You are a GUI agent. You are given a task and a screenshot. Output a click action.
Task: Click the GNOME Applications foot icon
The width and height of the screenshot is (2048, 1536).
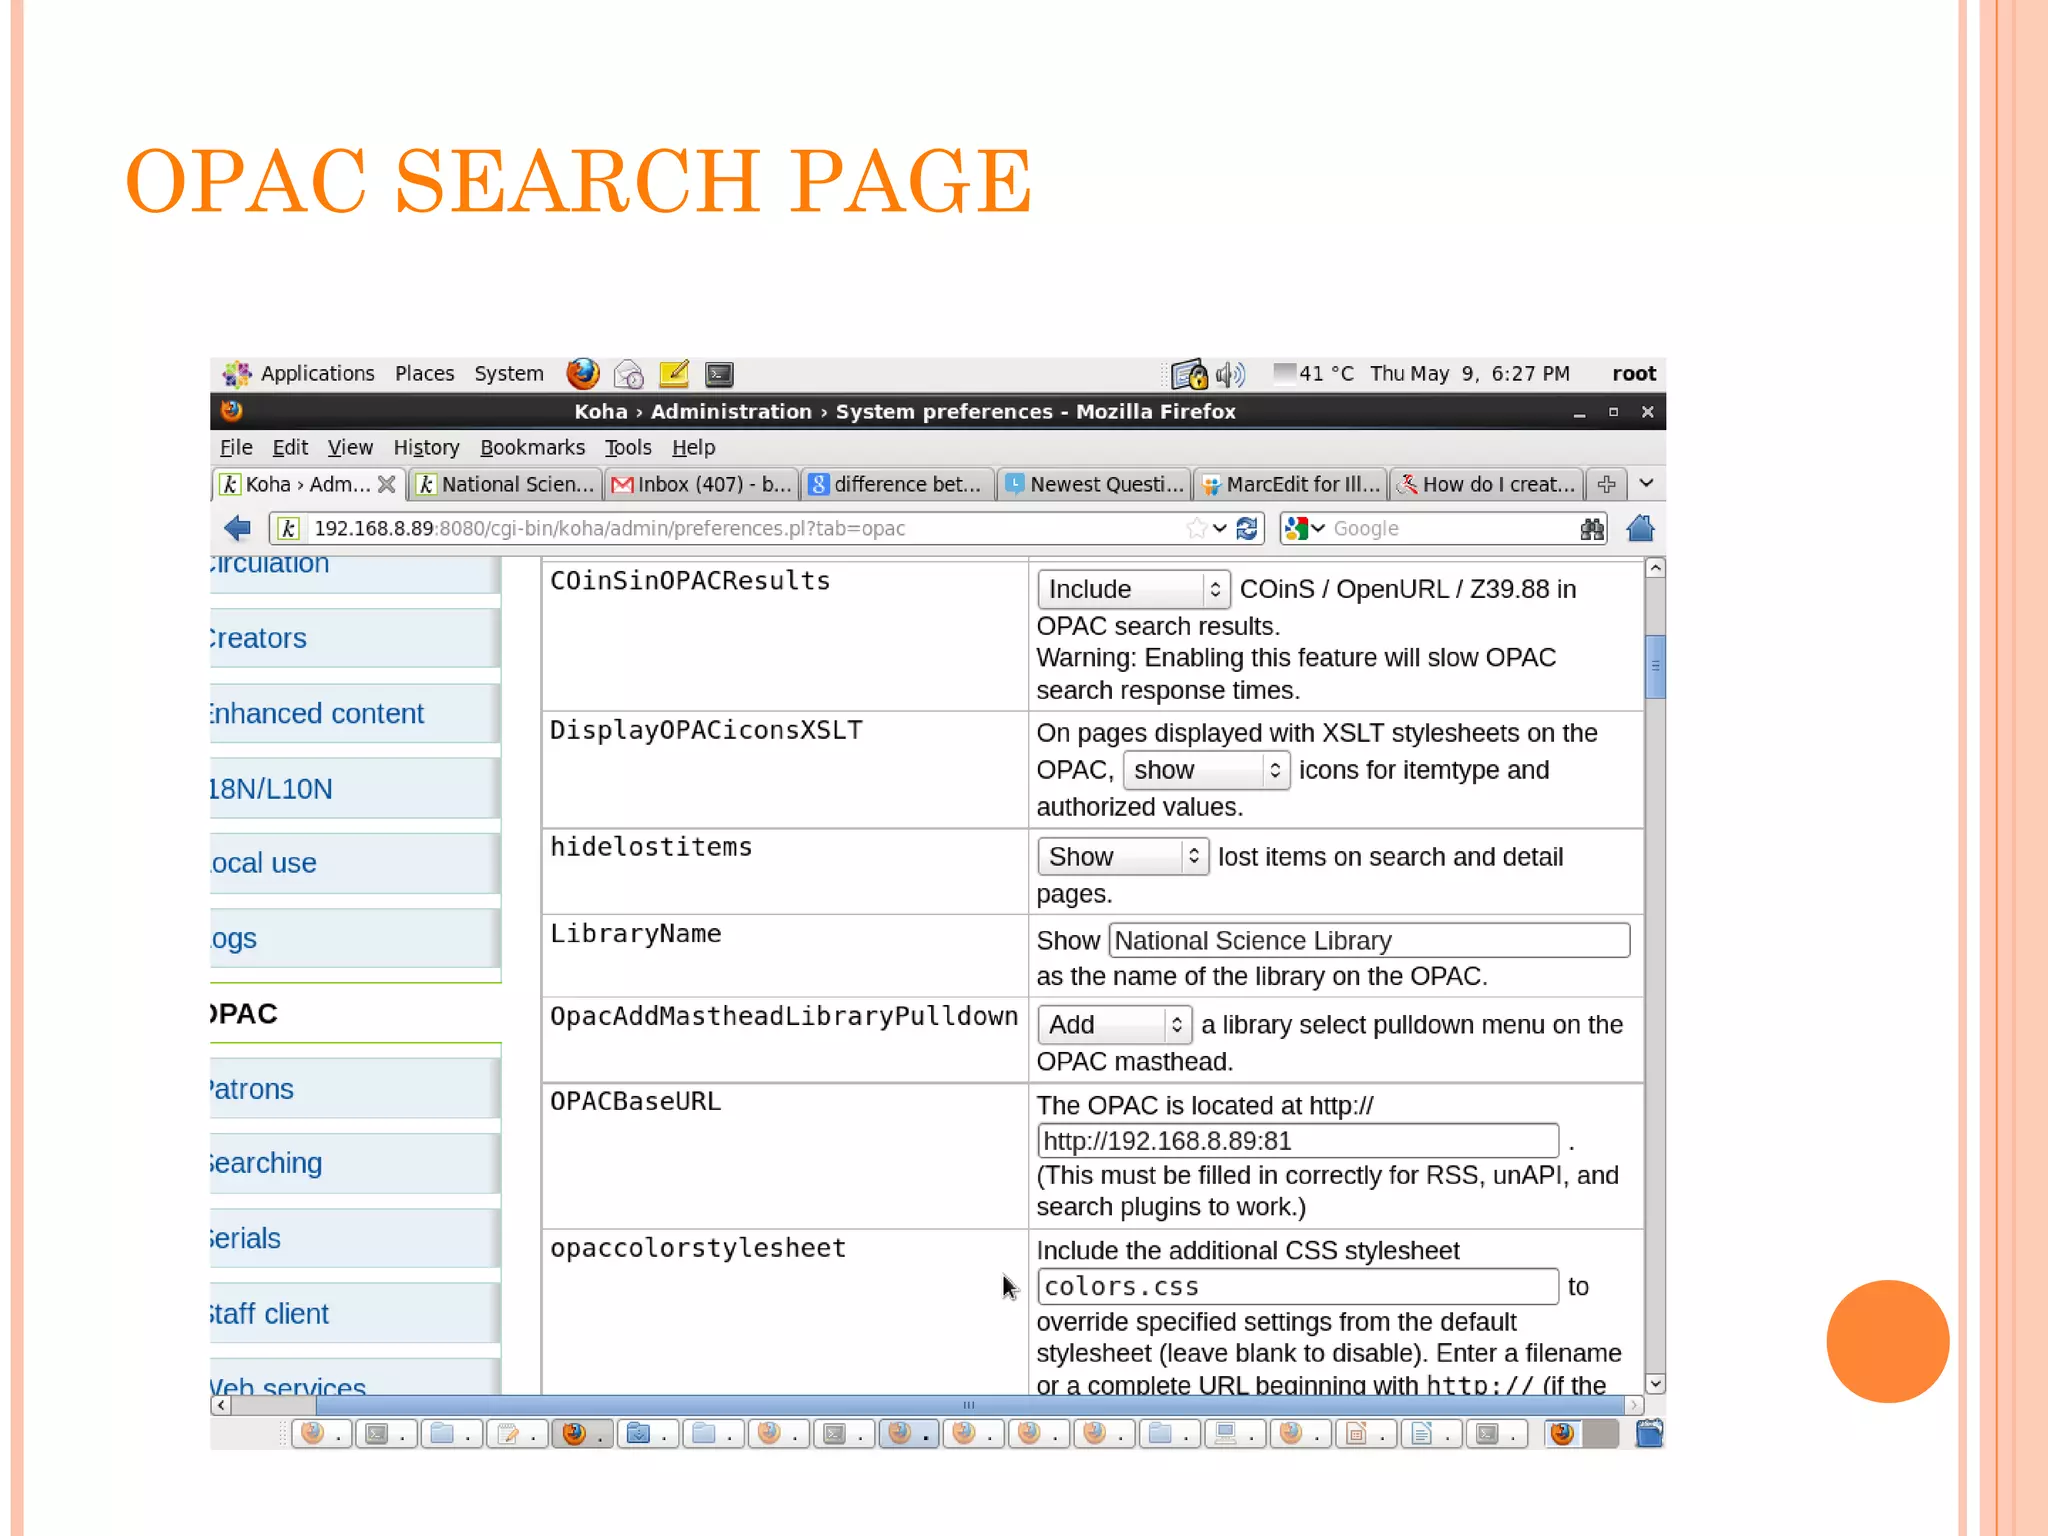click(237, 374)
